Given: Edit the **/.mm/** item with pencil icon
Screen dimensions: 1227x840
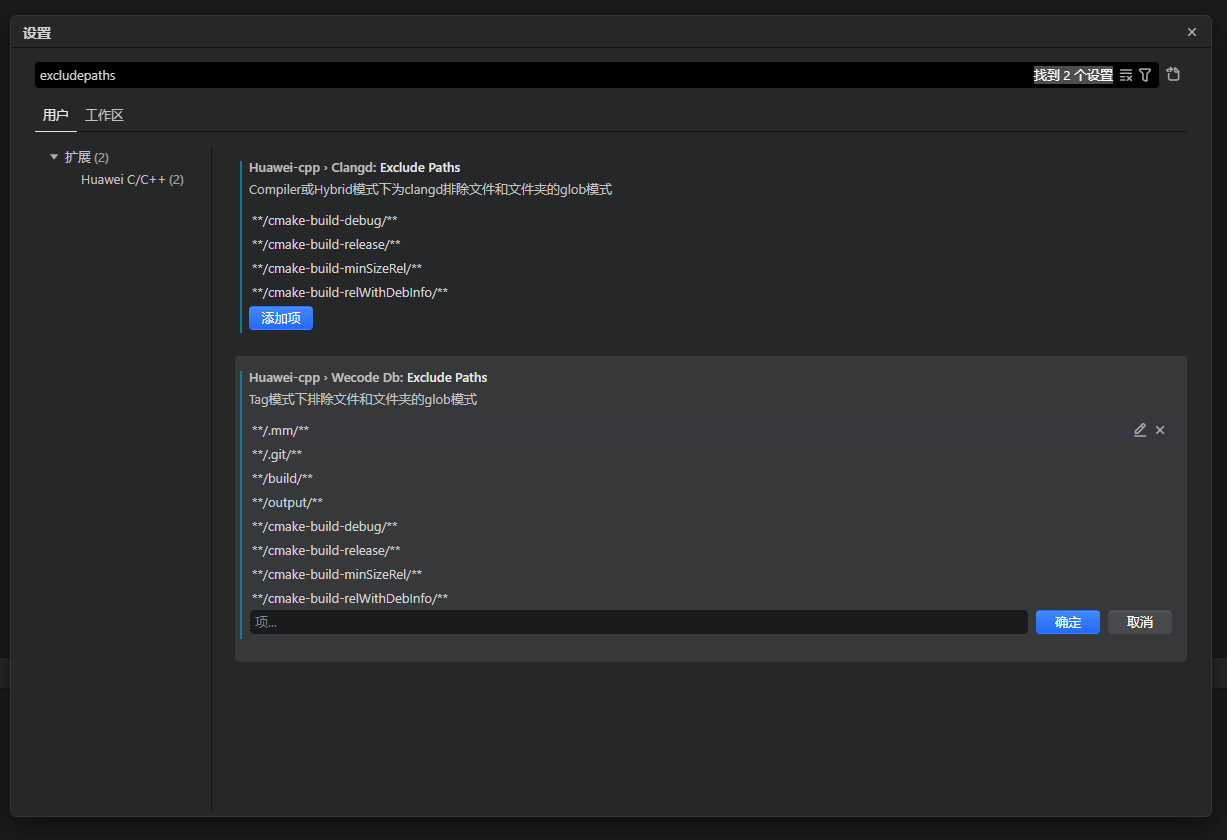Looking at the screenshot, I should coord(1140,430).
